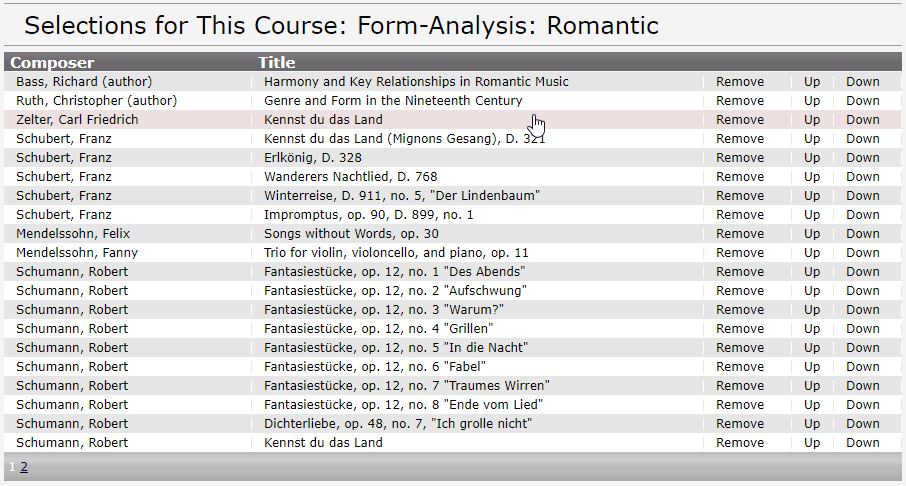This screenshot has height=486, width=906.
Task: Remove Harmony and Key Relationships in Romantic Music
Action: click(740, 81)
